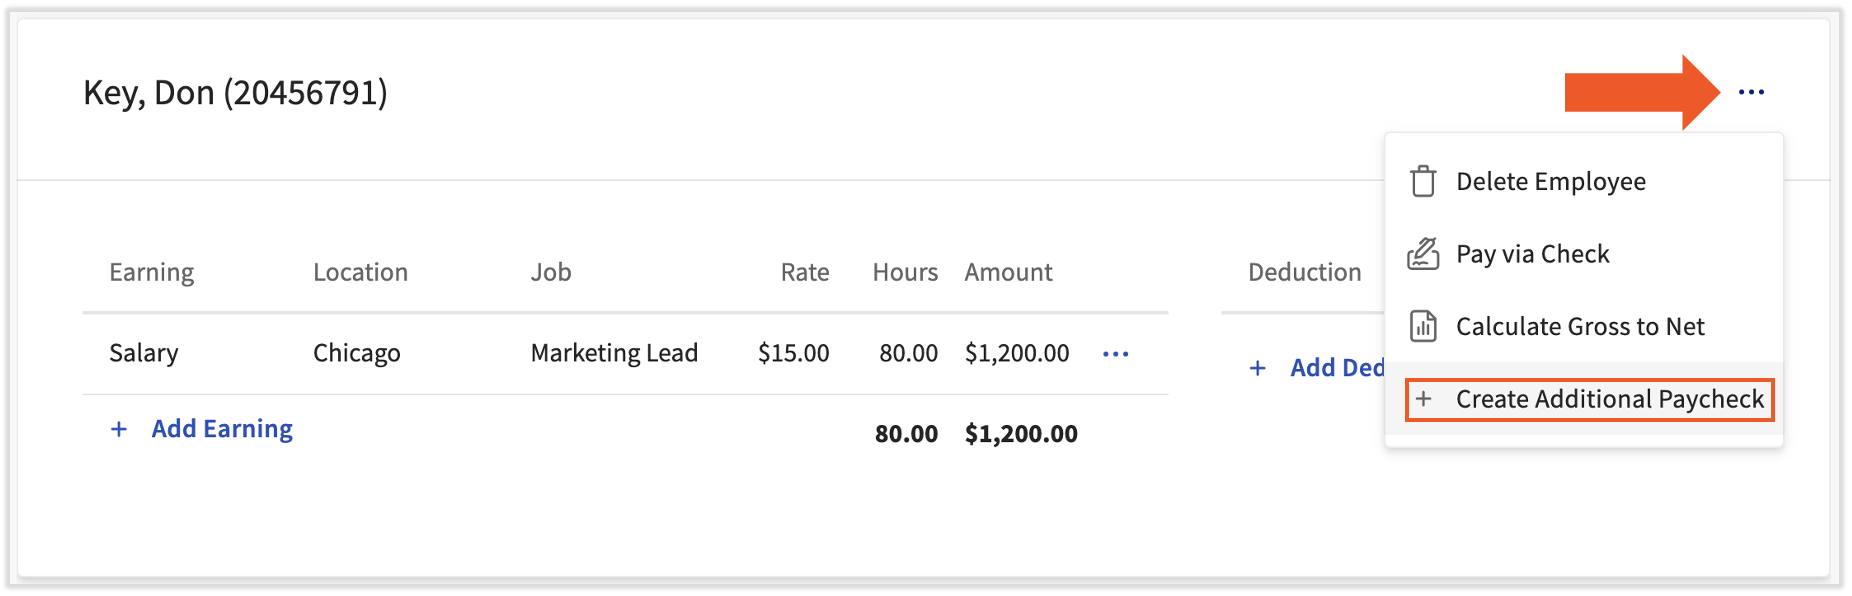Click the Chicago location cell
This screenshot has height=596, width=1852.
coord(356,353)
